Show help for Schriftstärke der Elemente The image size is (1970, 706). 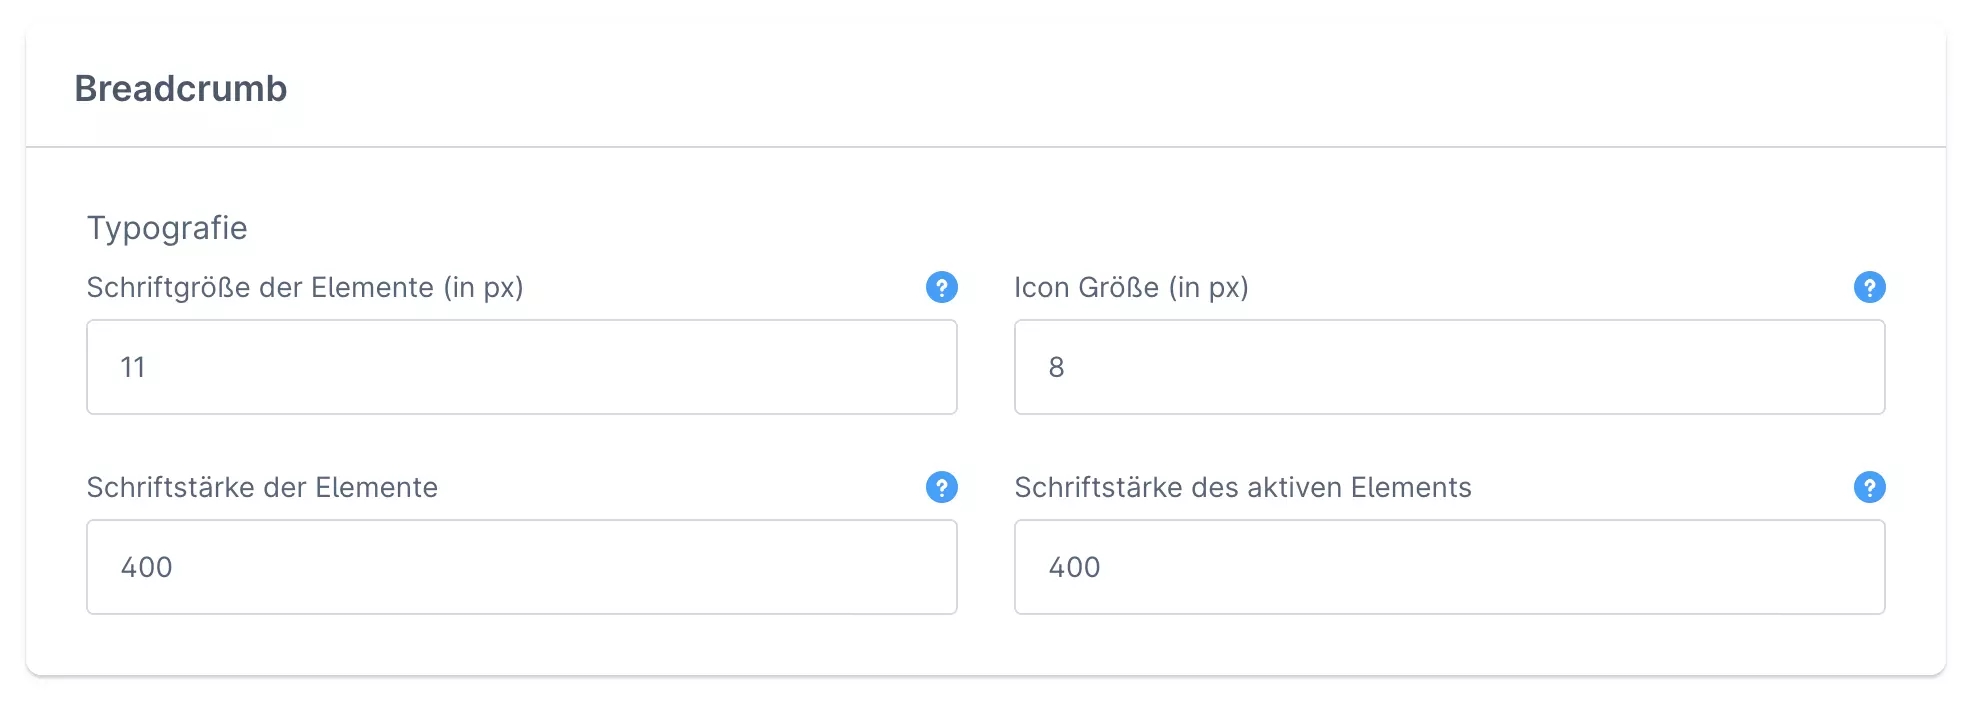pos(941,487)
